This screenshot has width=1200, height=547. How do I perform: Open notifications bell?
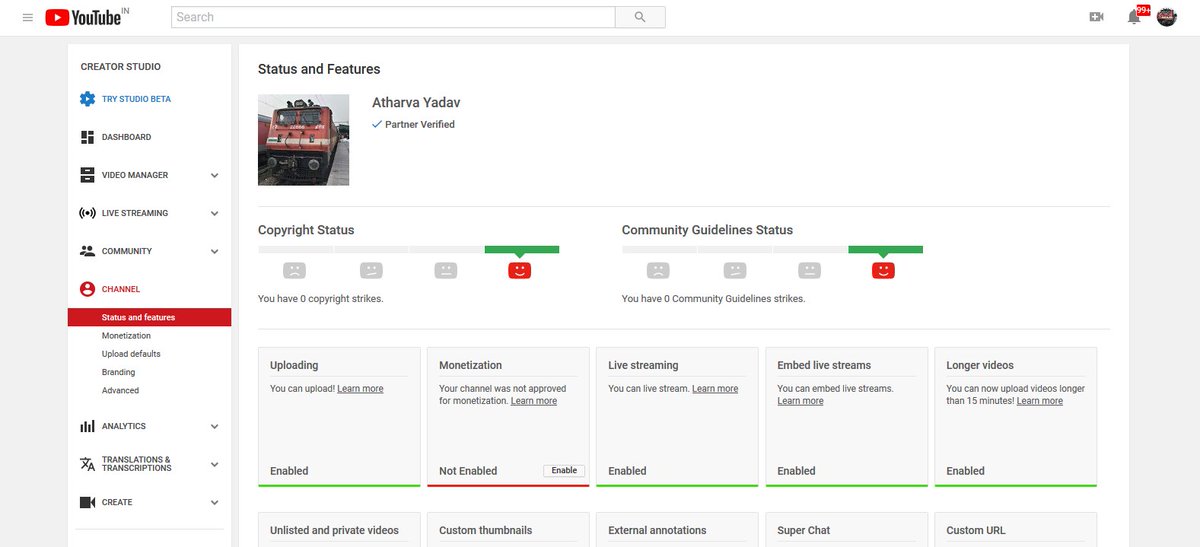[1134, 17]
